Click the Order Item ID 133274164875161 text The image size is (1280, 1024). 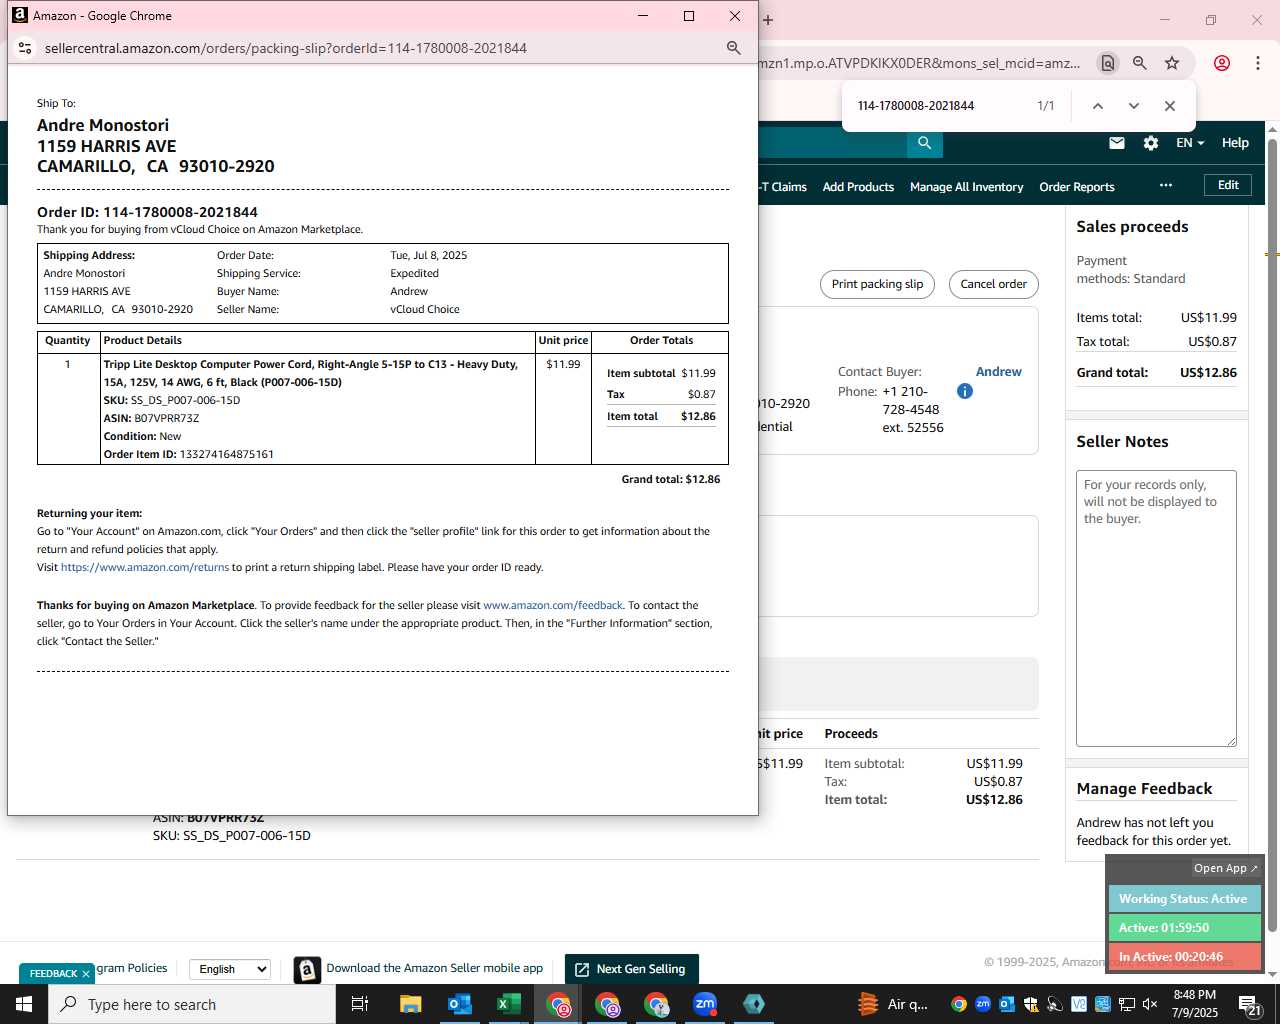(188, 454)
